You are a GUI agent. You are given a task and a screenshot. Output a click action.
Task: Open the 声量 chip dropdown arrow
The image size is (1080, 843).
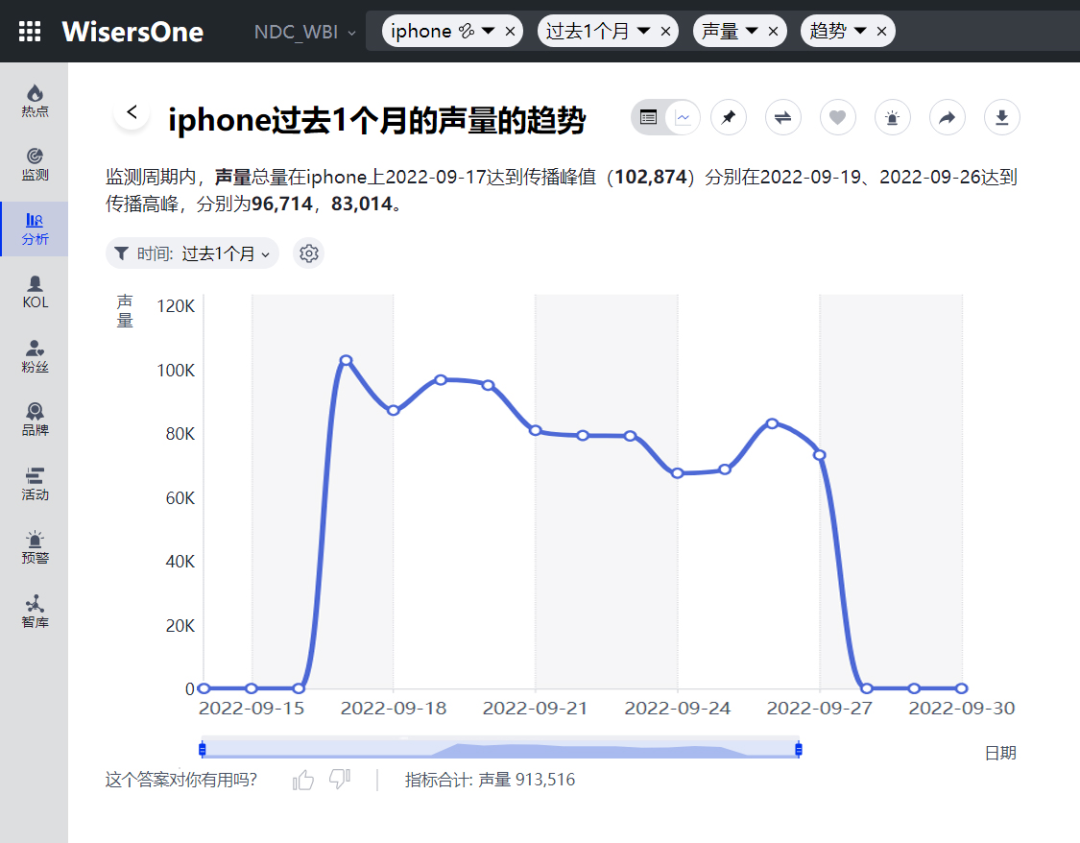(x=752, y=31)
